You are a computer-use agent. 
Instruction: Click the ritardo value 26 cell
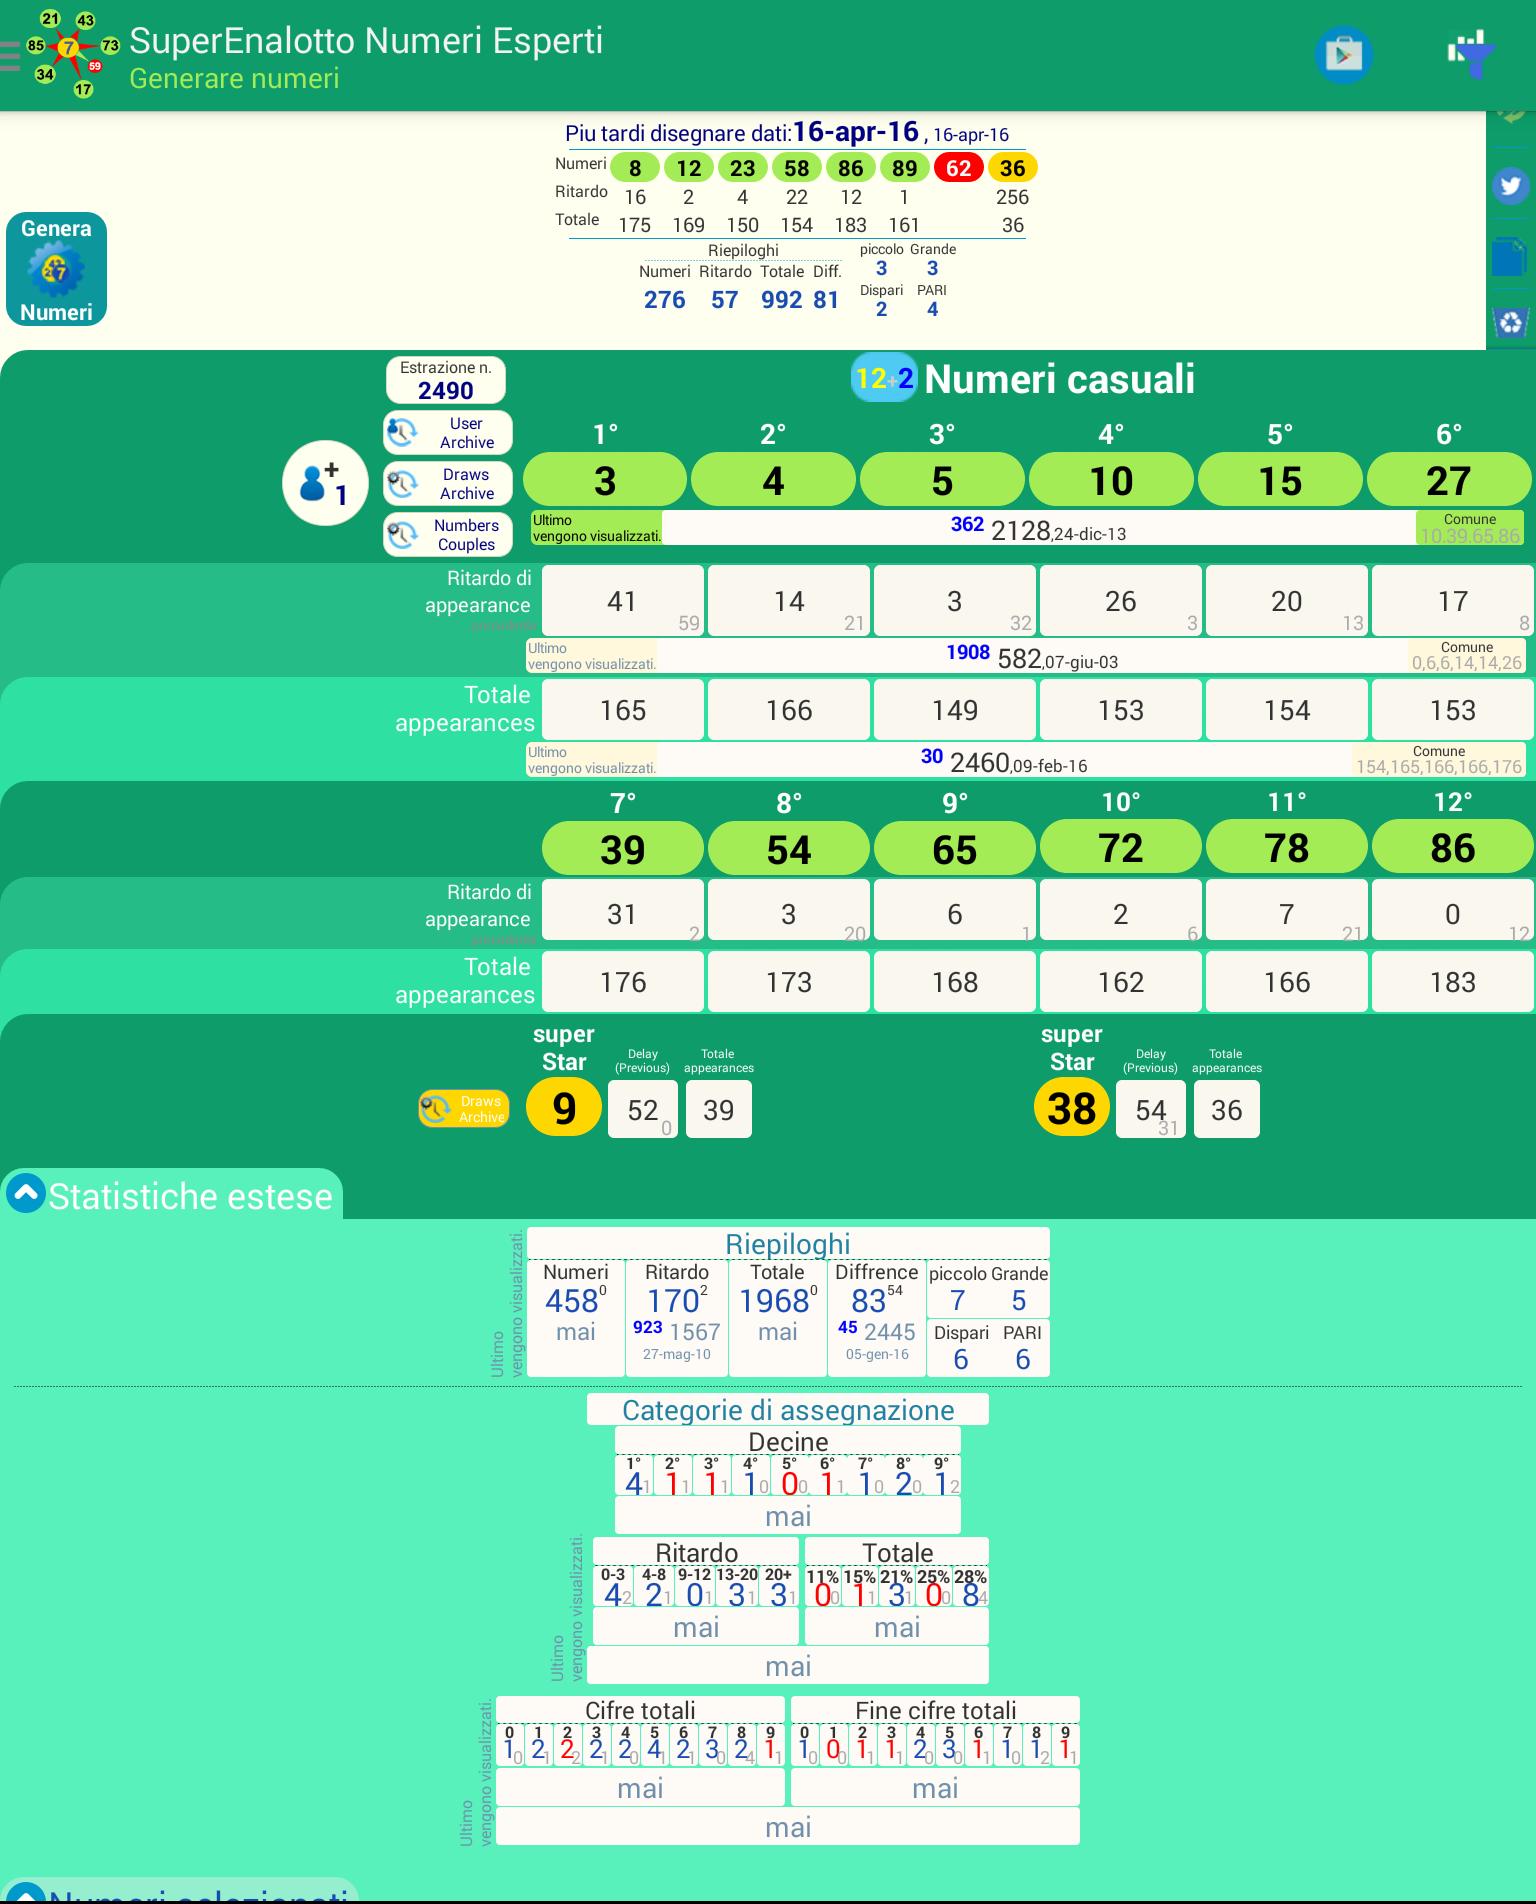pyautogui.click(x=1121, y=600)
